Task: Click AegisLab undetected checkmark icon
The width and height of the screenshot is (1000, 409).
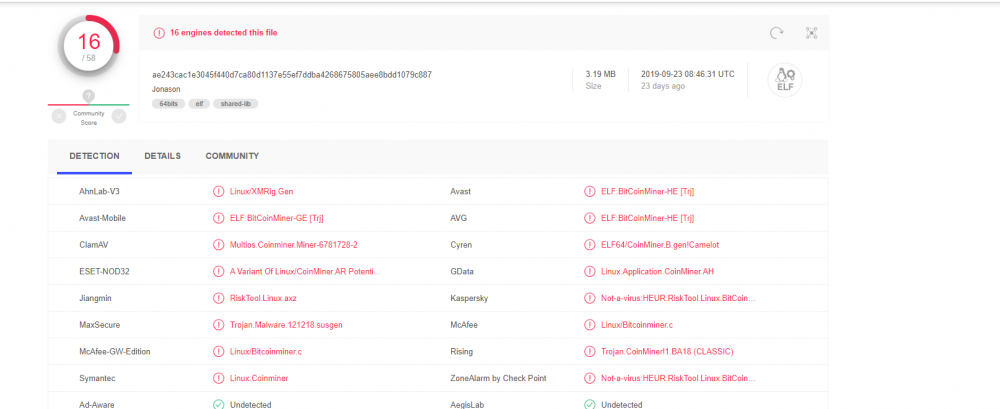Action: tap(589, 405)
